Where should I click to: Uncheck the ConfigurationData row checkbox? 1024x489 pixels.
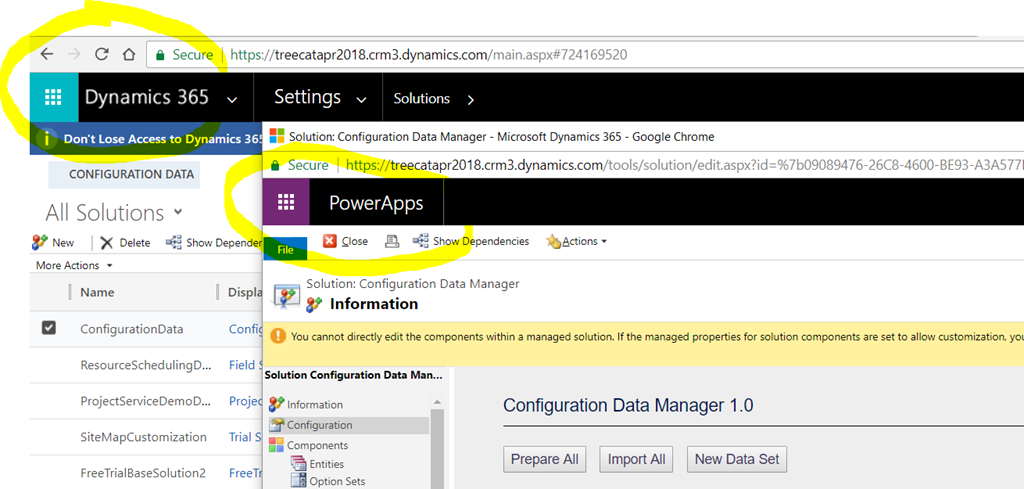(49, 328)
